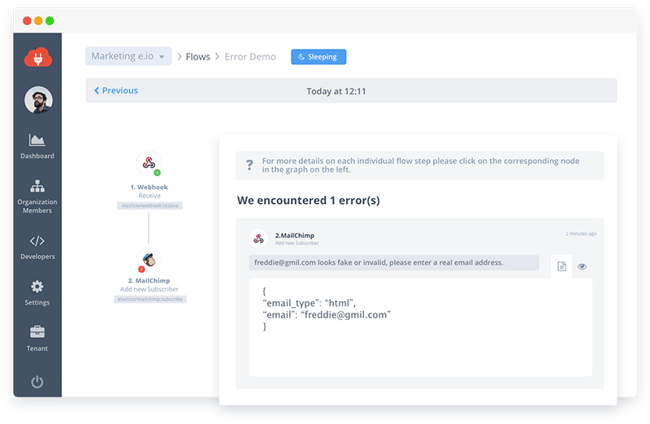Toggle the eye view icon

(582, 267)
